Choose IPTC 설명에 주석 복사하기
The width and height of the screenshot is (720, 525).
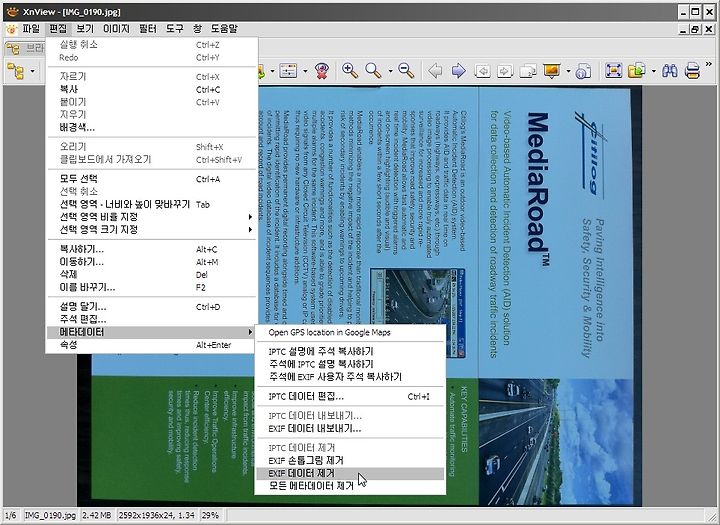pos(350,351)
